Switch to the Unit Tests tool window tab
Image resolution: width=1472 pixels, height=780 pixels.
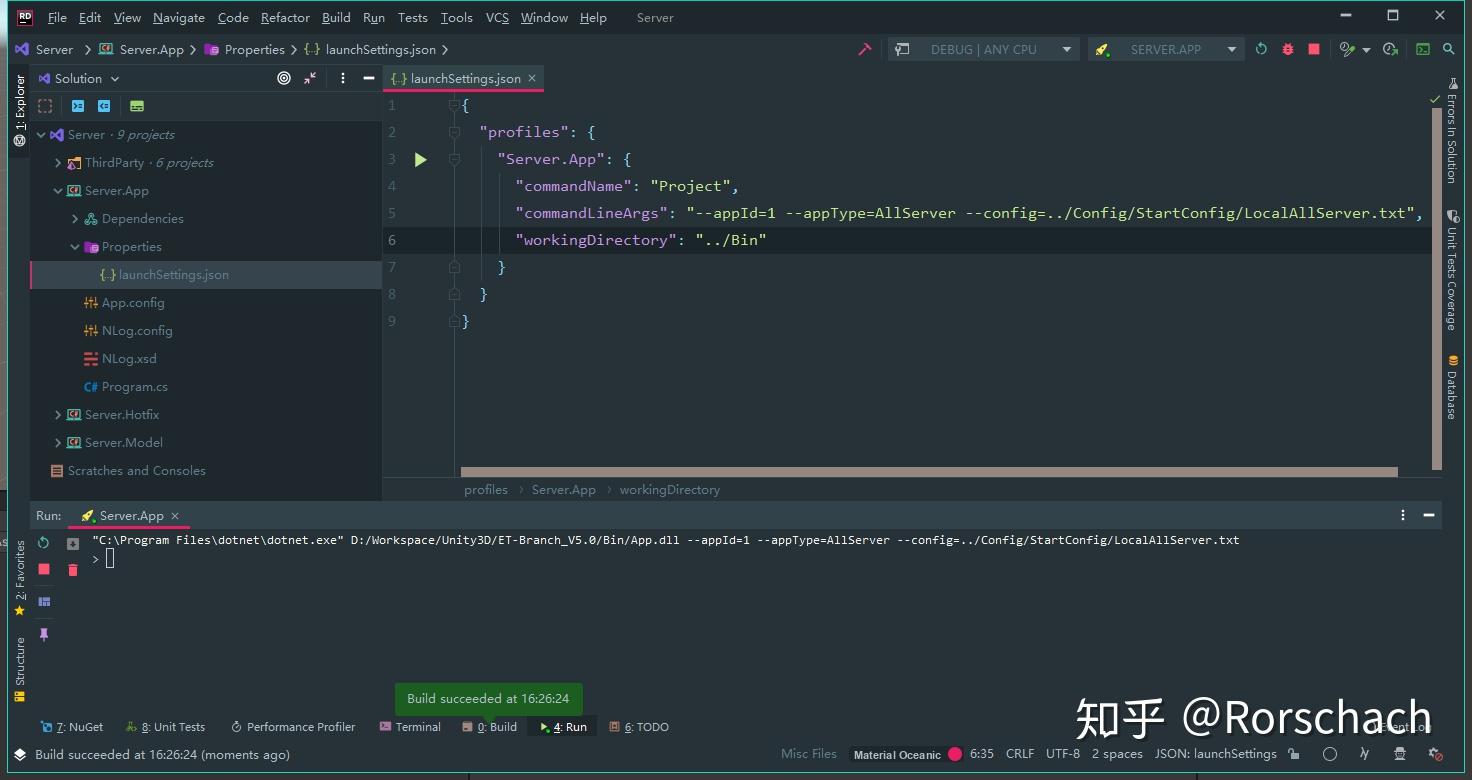(x=166, y=726)
